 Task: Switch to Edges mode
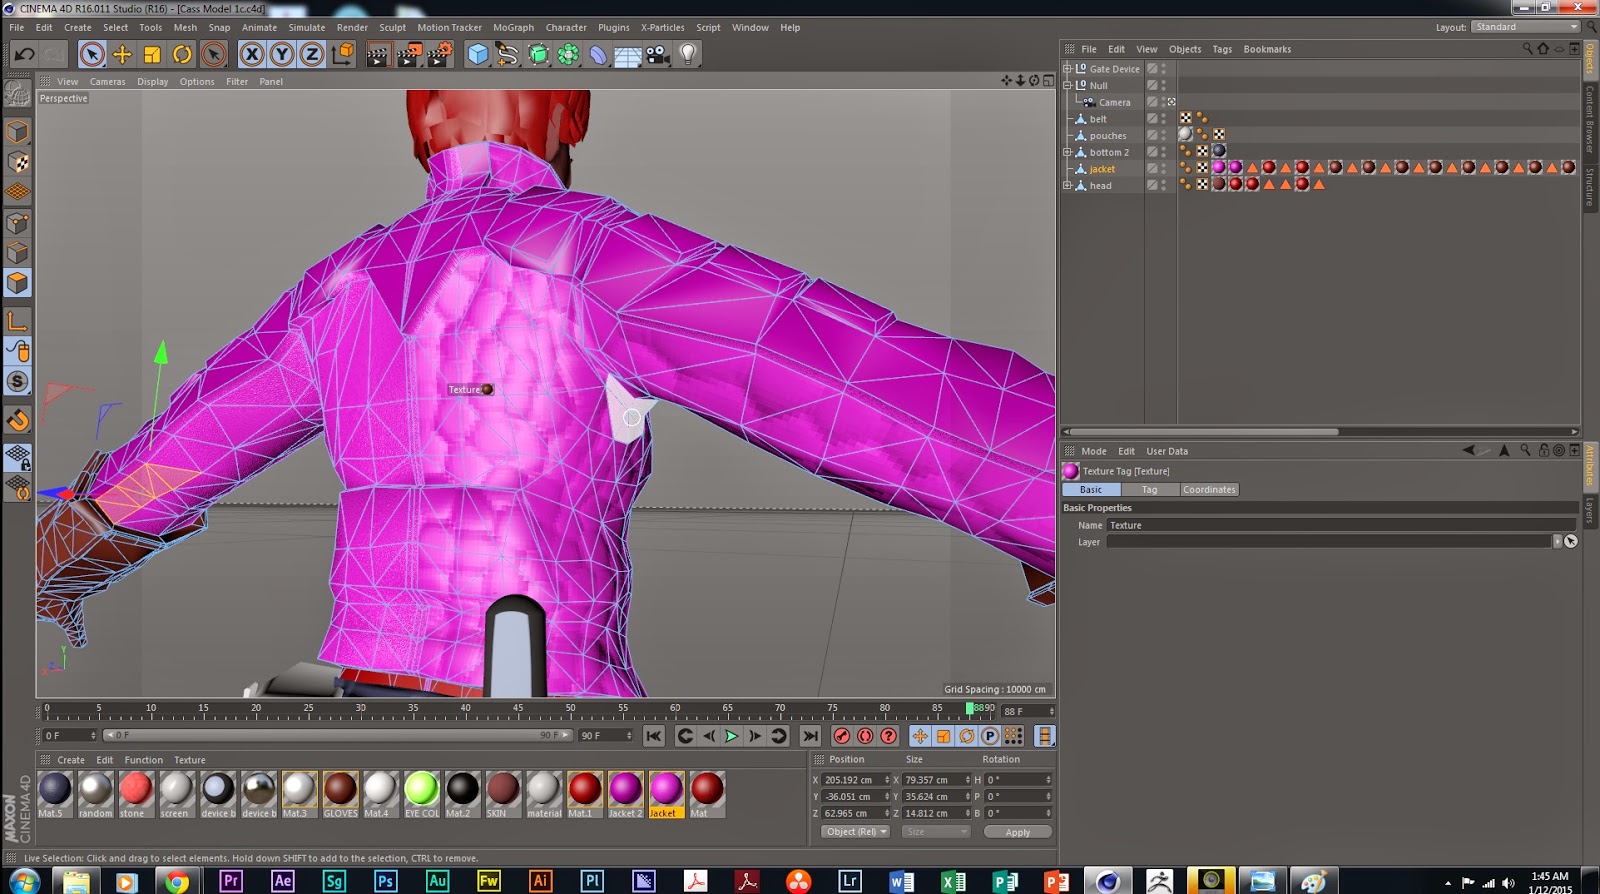click(17, 253)
